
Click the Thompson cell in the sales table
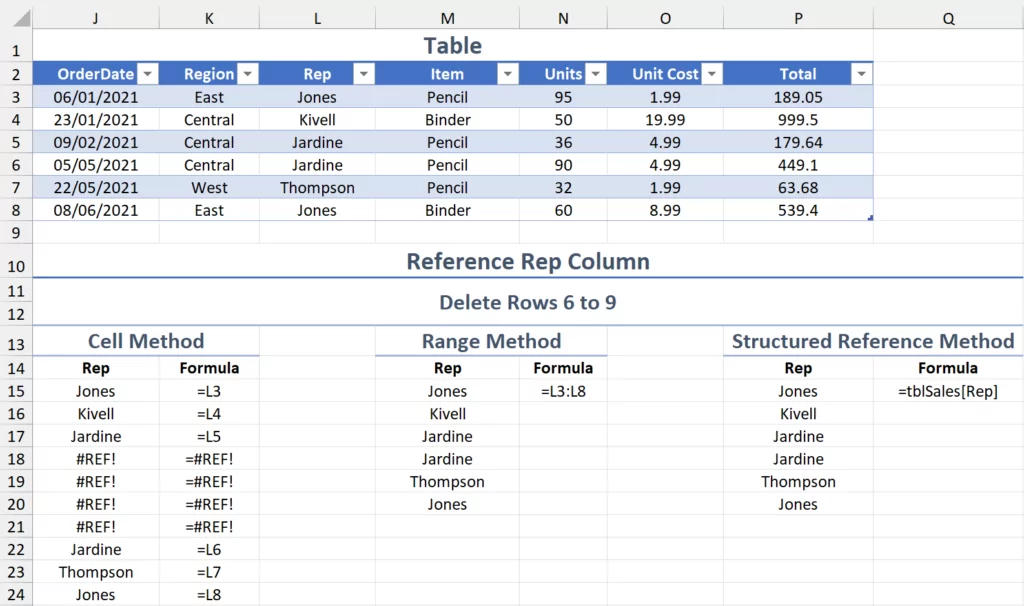(317, 188)
